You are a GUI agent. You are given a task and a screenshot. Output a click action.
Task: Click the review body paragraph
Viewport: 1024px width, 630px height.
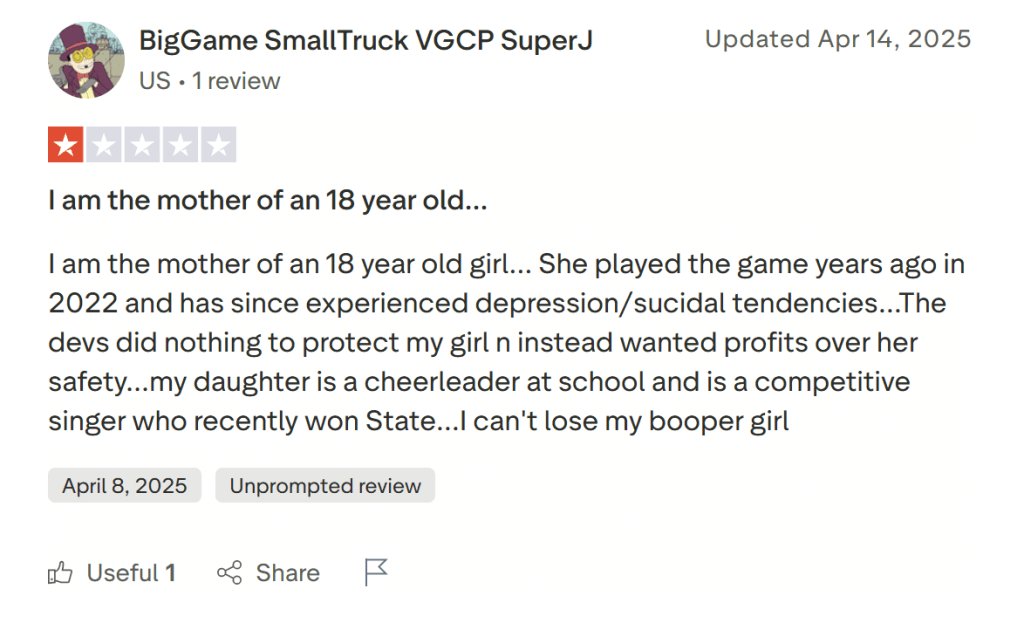[500, 342]
